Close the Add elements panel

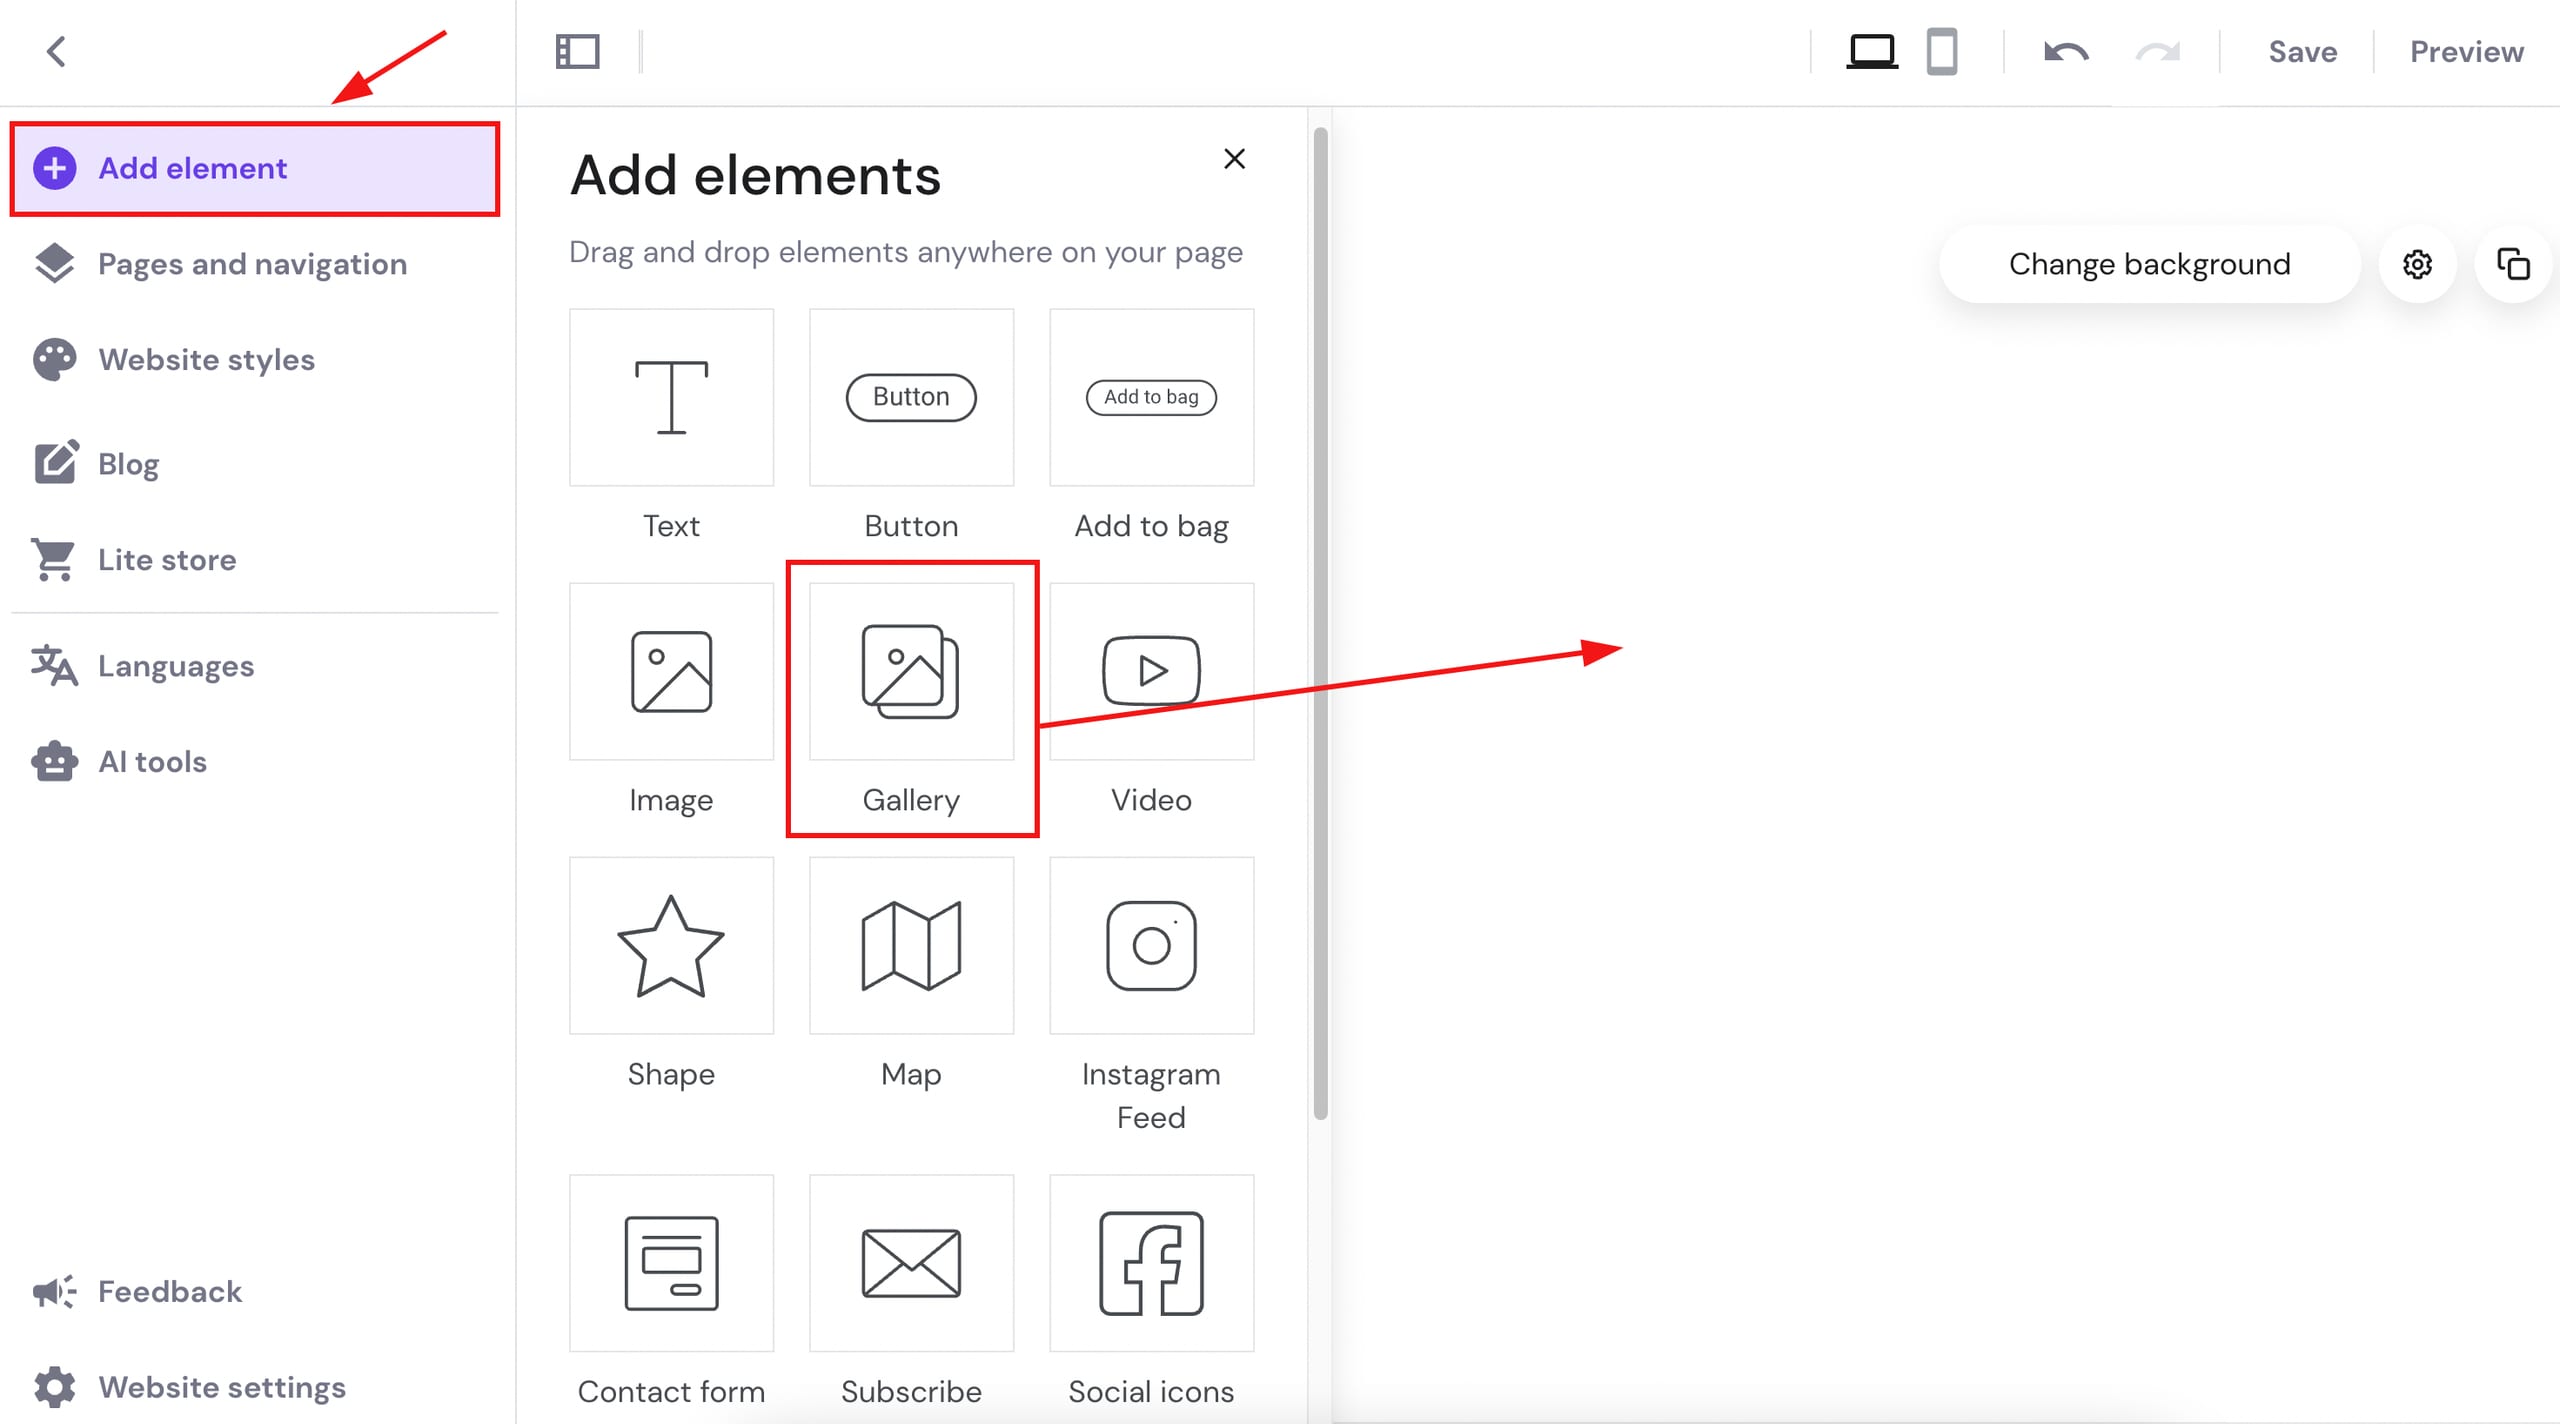pyautogui.click(x=1234, y=159)
